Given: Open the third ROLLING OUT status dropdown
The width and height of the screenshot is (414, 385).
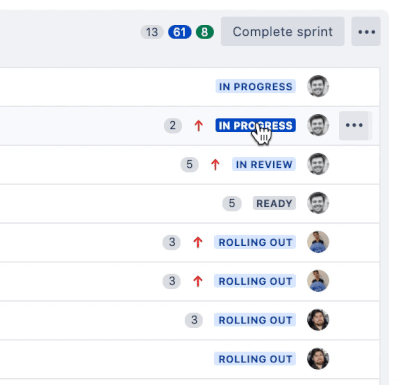Looking at the screenshot, I should pos(255,320).
